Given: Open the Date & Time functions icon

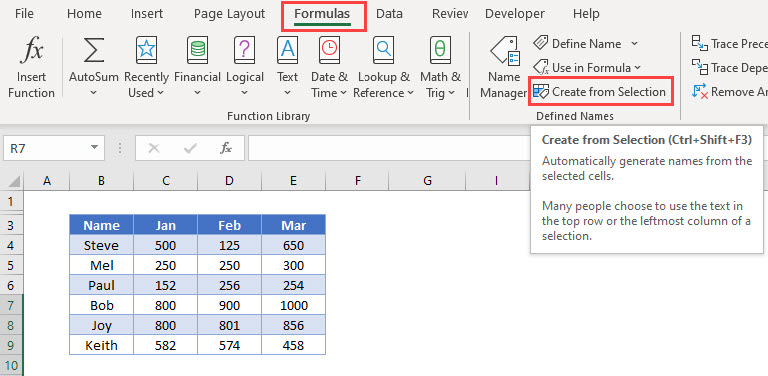Looking at the screenshot, I should [330, 50].
